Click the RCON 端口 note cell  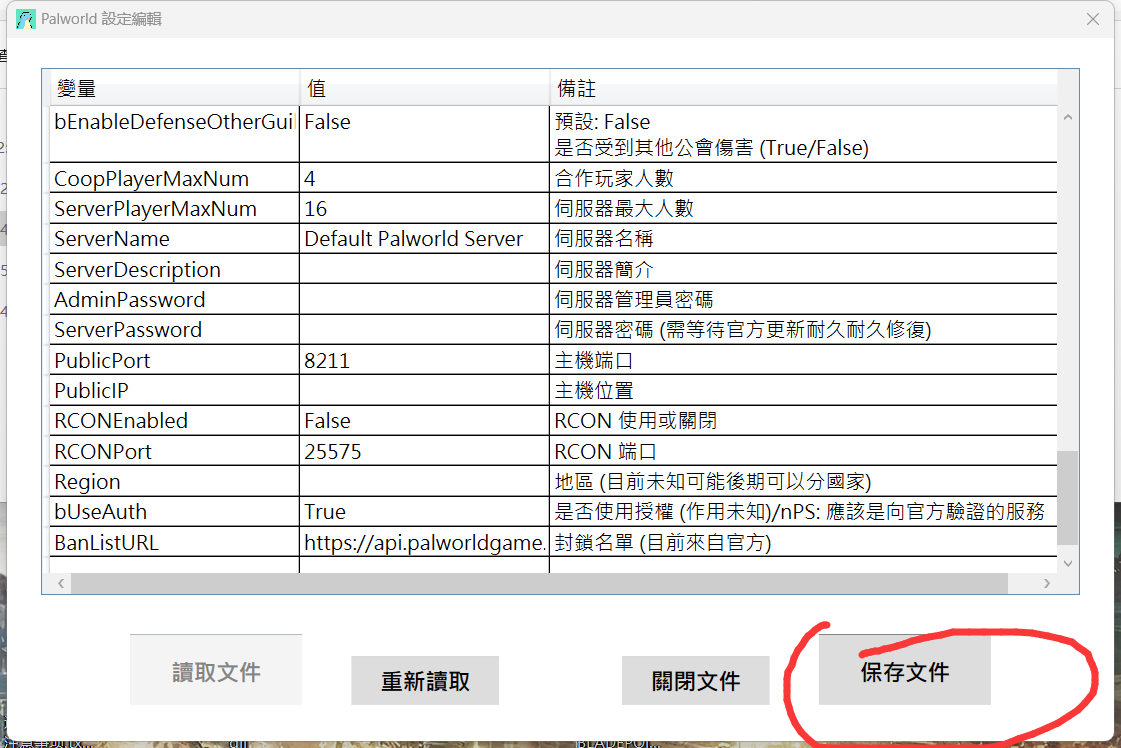click(x=804, y=451)
